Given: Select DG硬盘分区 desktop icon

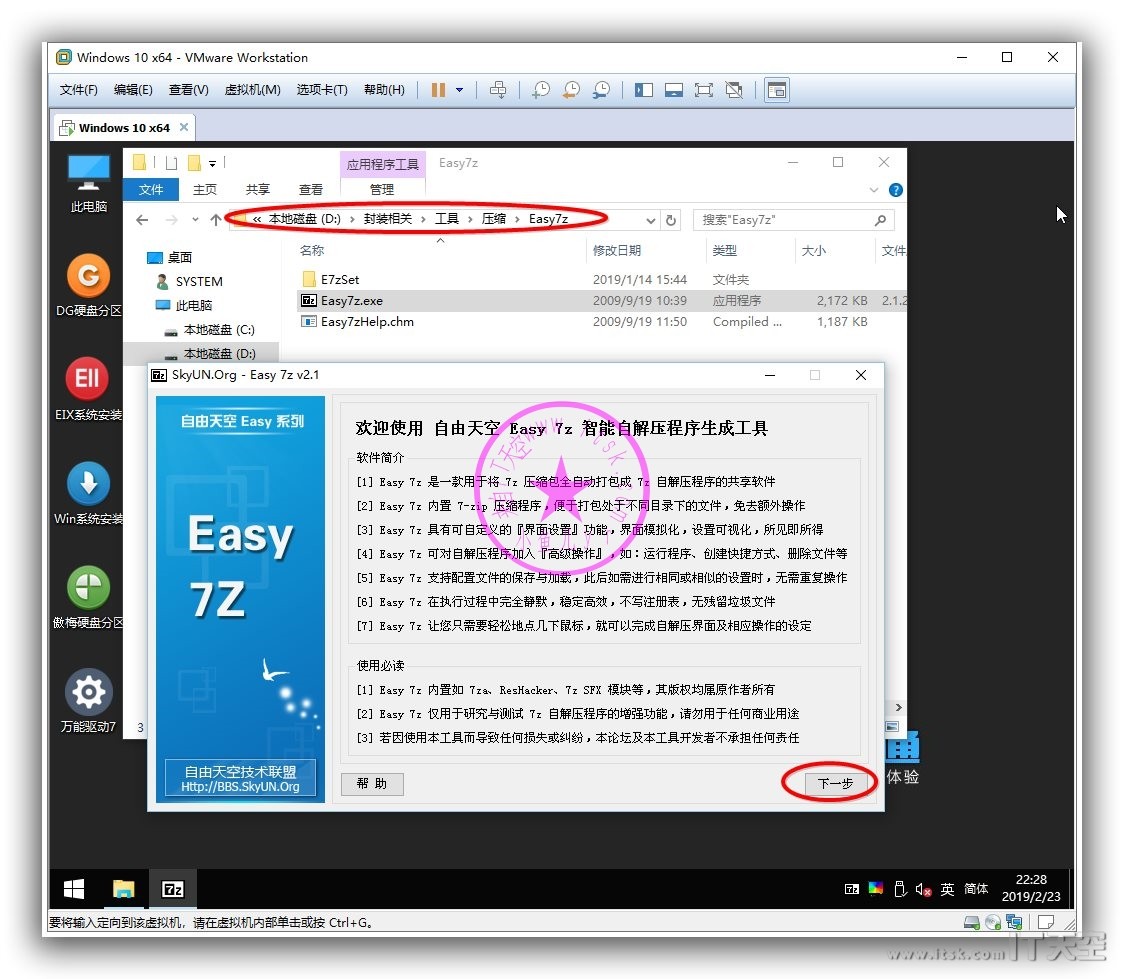Looking at the screenshot, I should pyautogui.click(x=88, y=285).
